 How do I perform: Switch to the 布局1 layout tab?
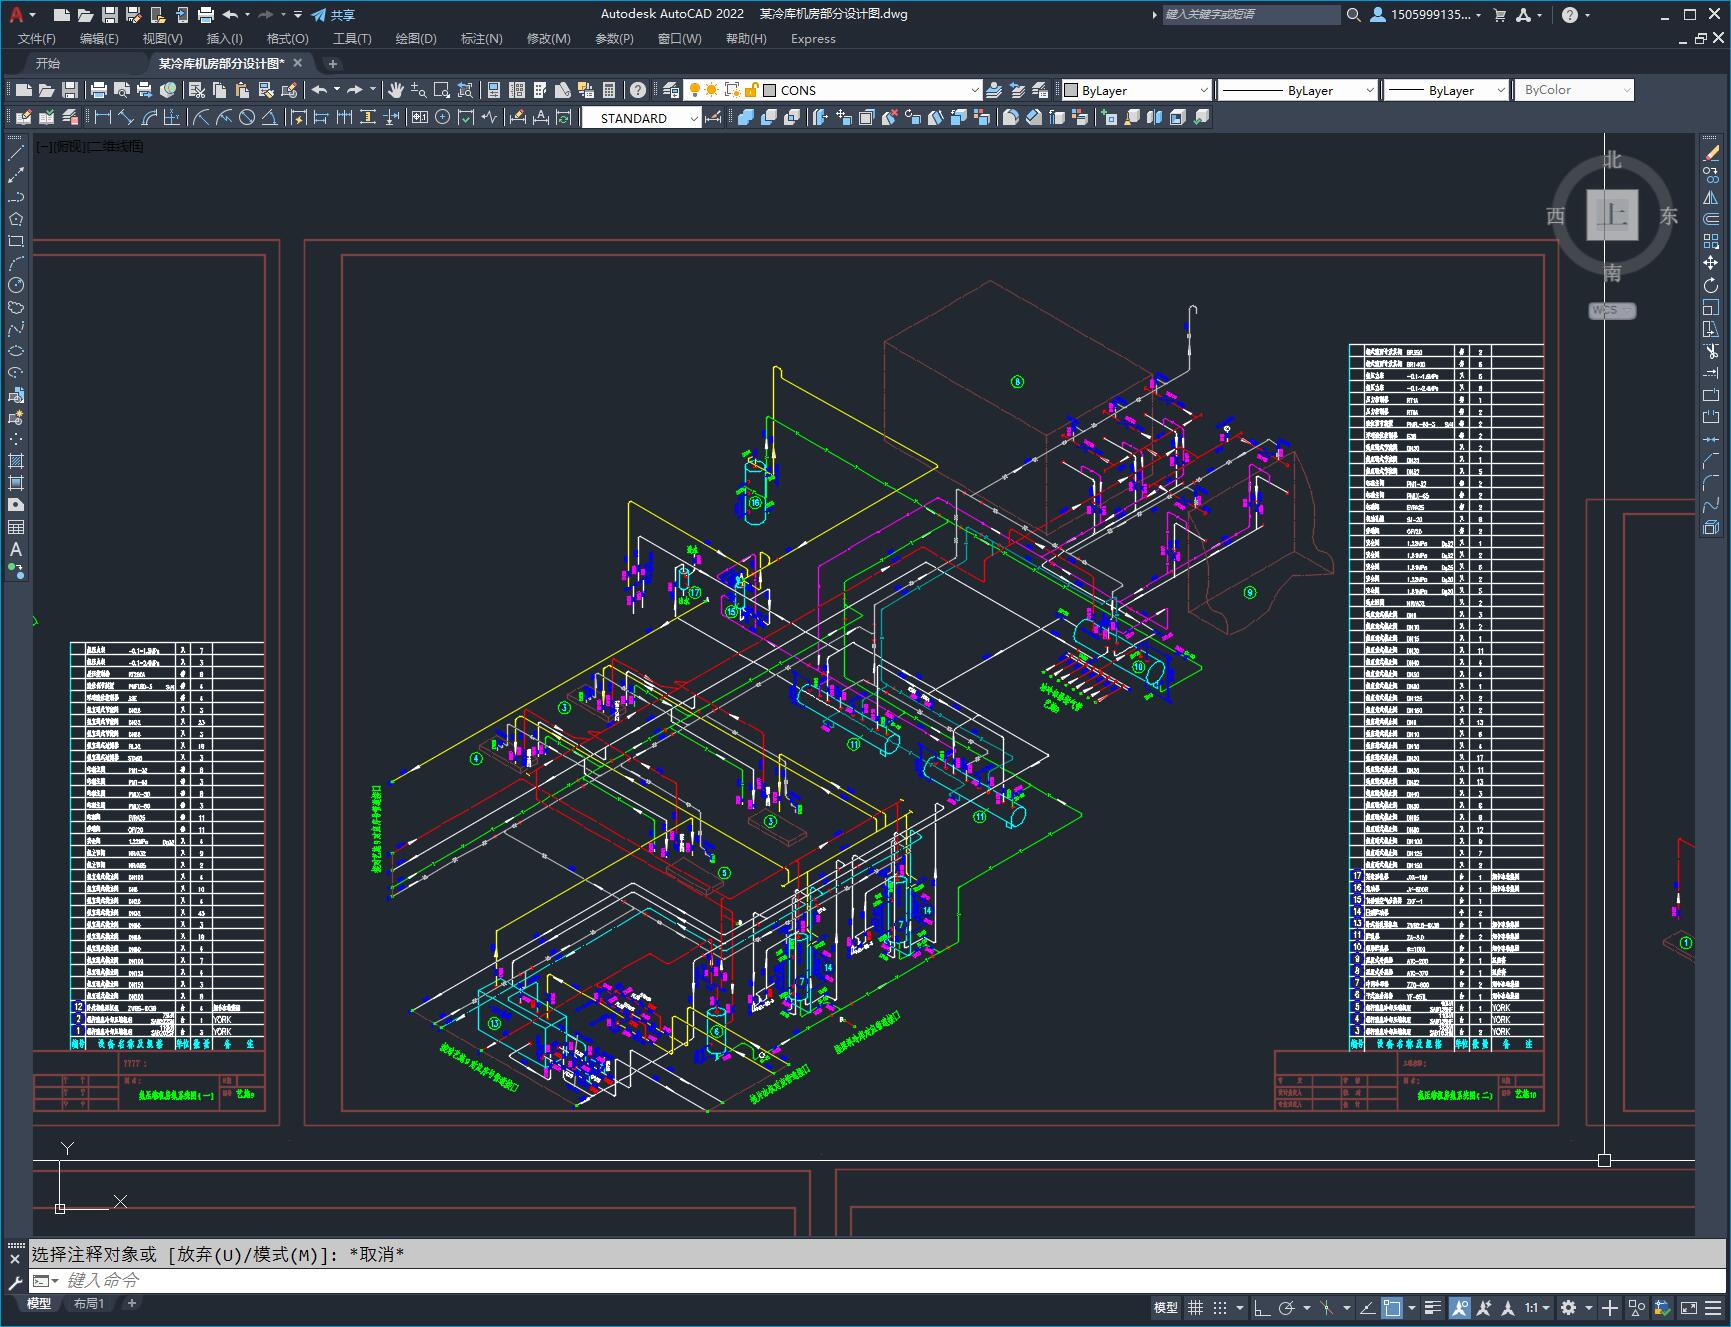(89, 1303)
